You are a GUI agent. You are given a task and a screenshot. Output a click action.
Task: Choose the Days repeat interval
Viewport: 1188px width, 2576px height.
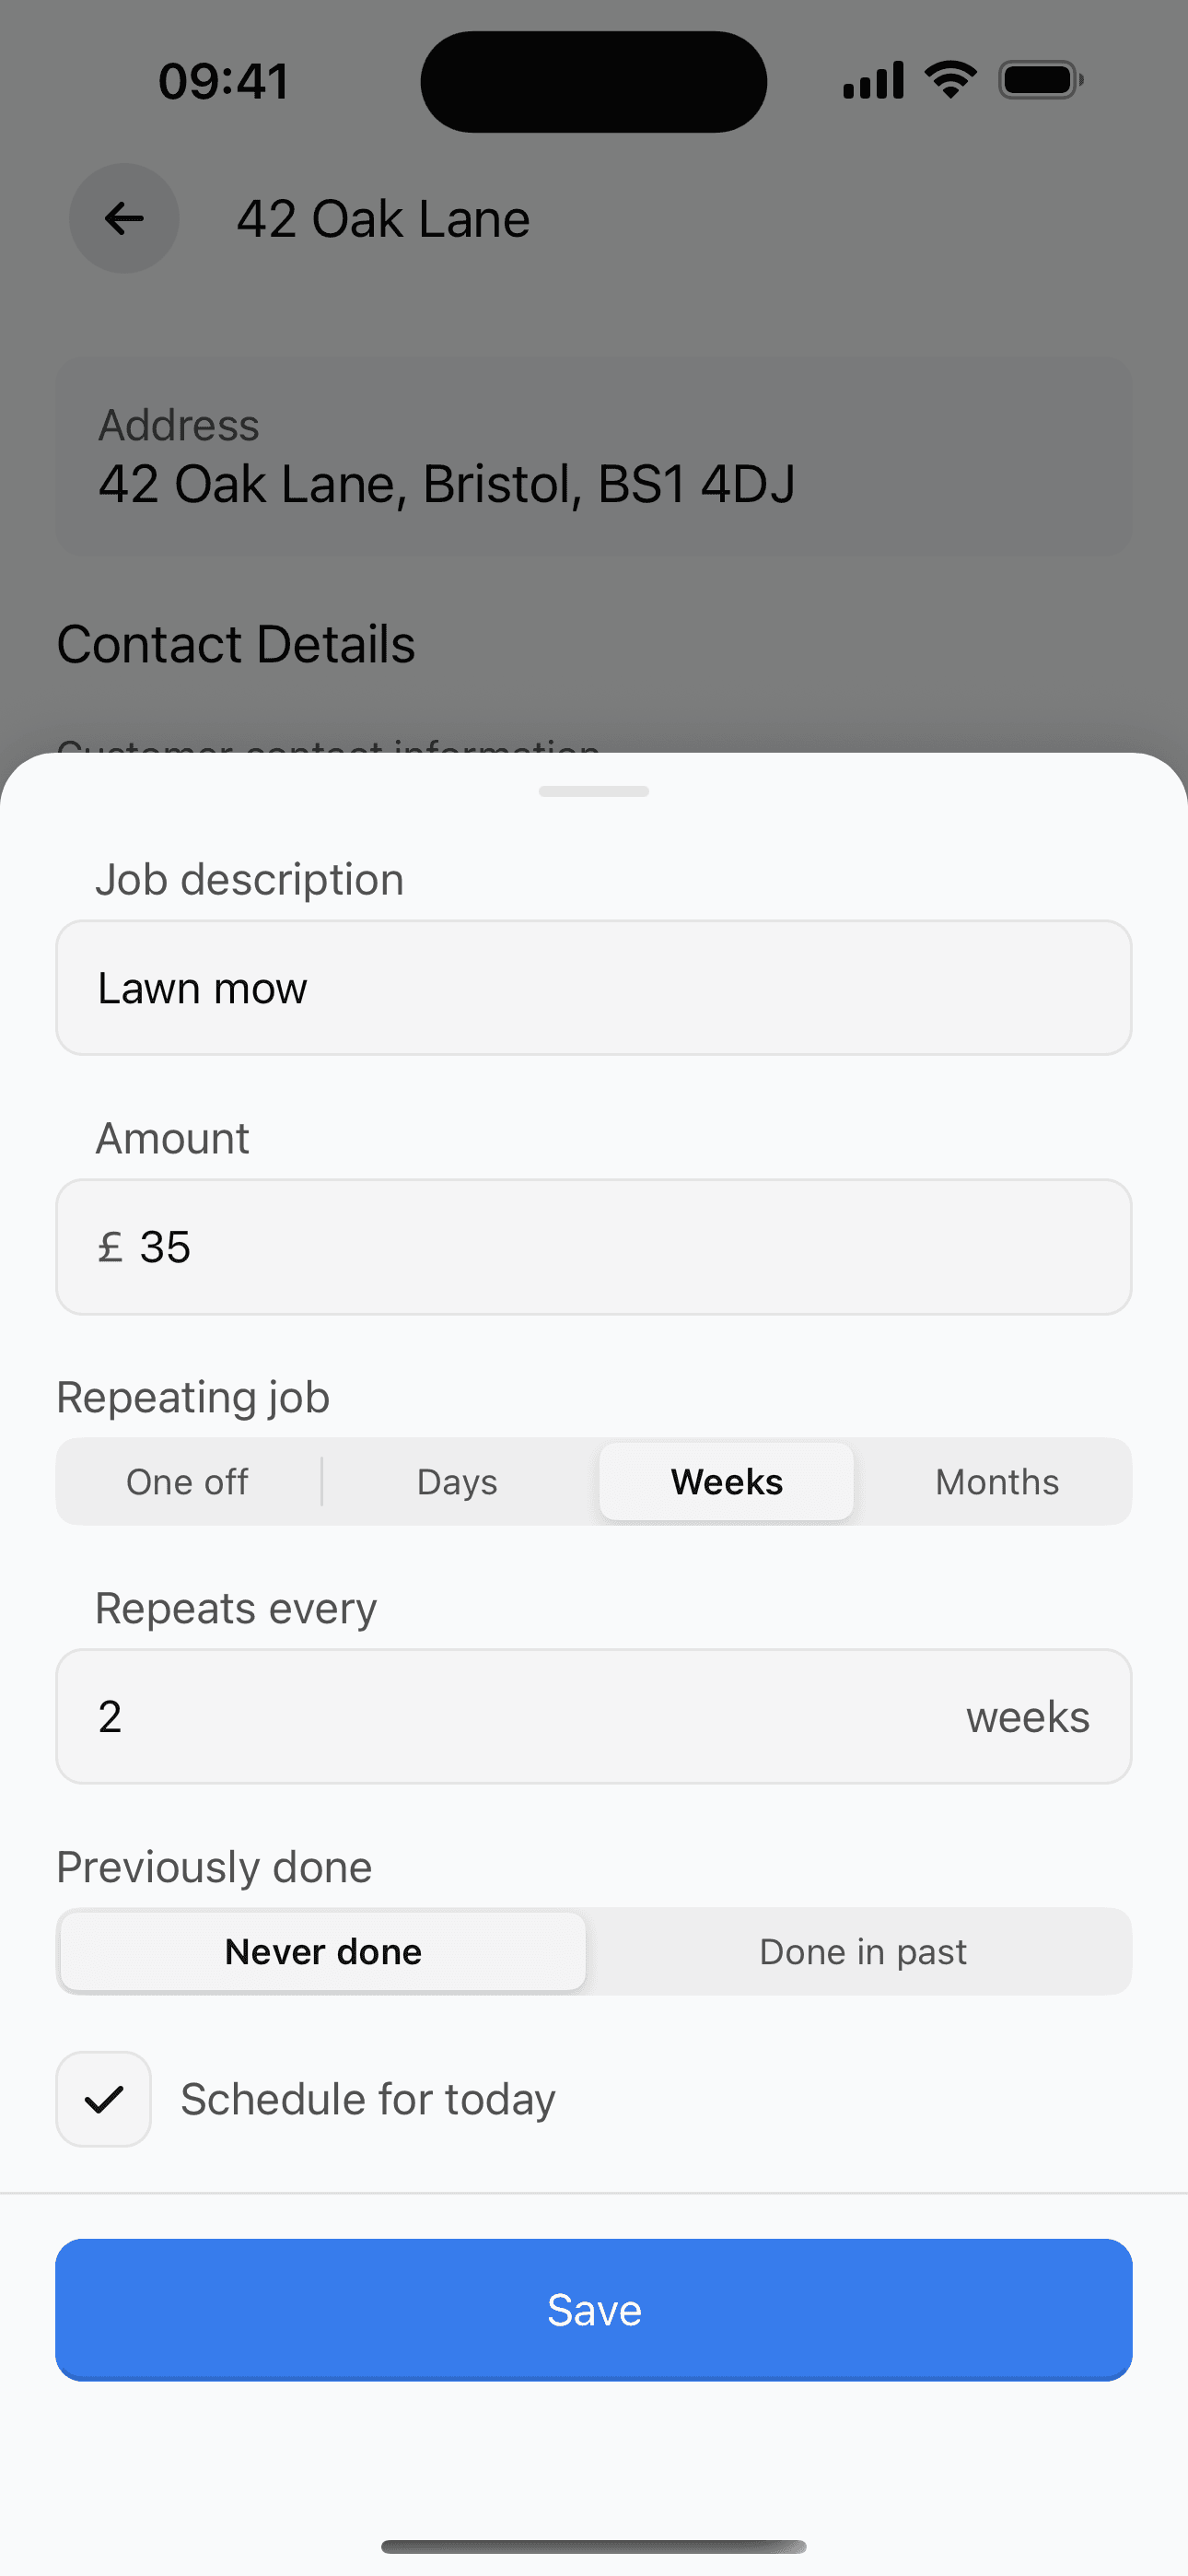[x=457, y=1482]
